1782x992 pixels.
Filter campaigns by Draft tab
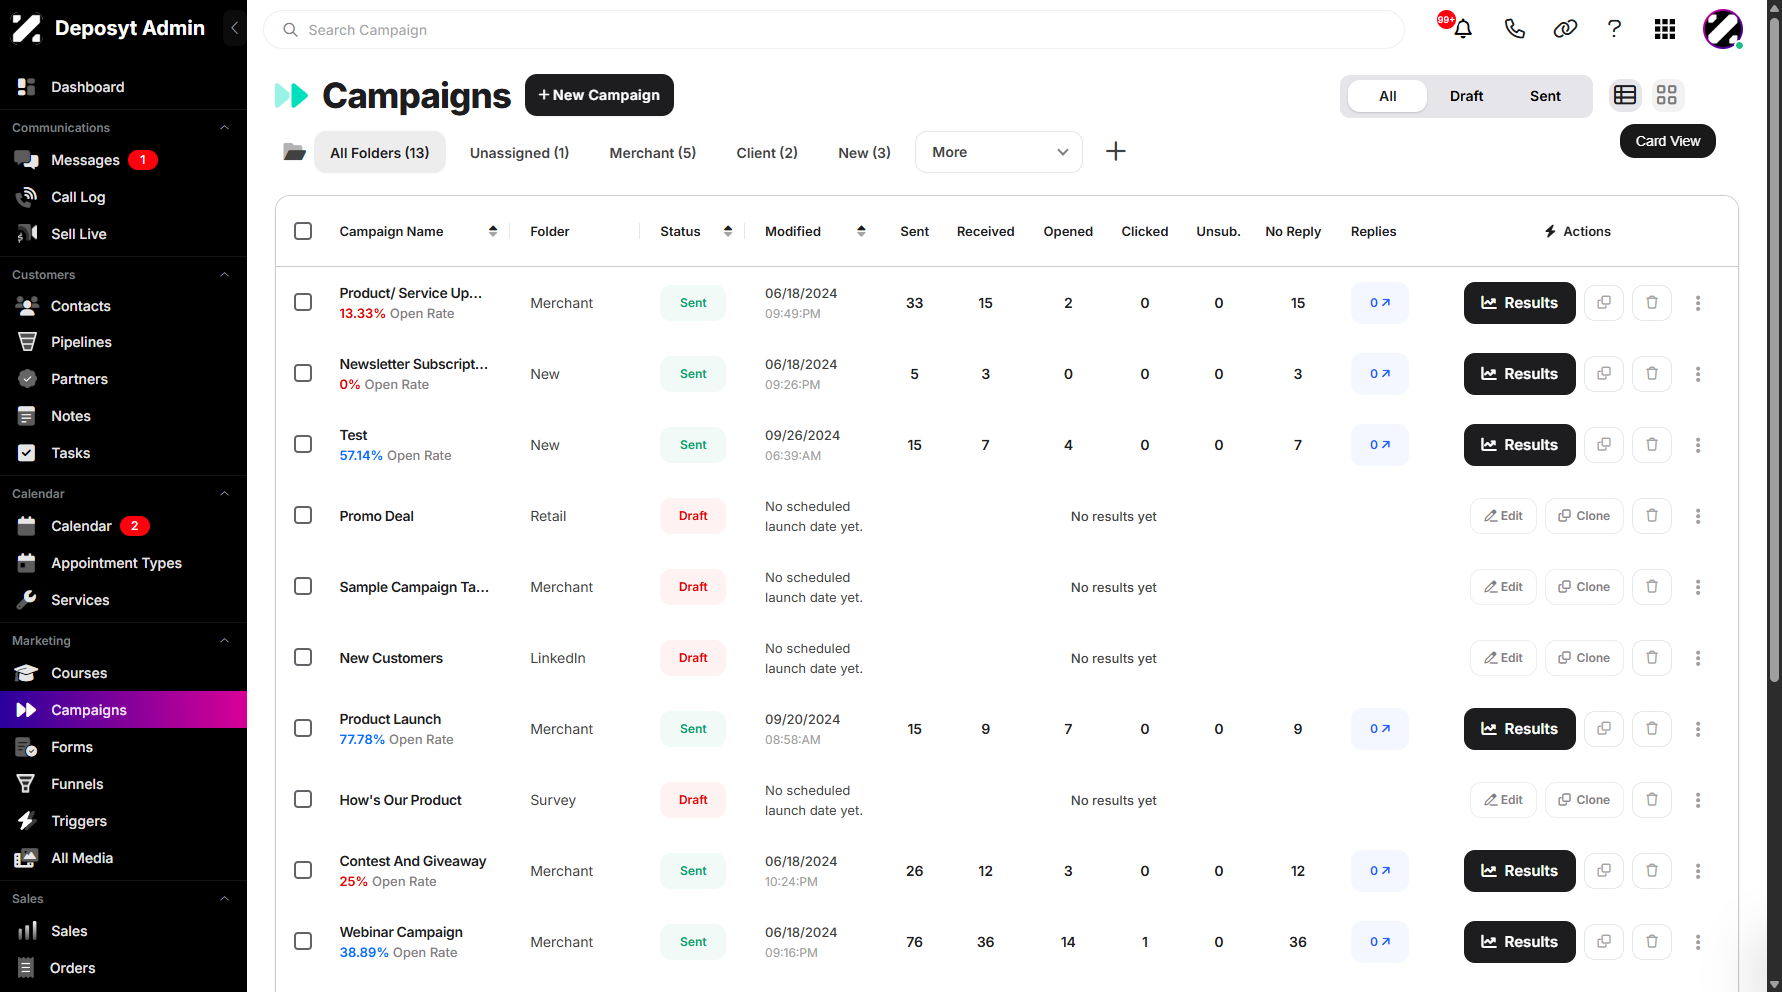[1466, 96]
